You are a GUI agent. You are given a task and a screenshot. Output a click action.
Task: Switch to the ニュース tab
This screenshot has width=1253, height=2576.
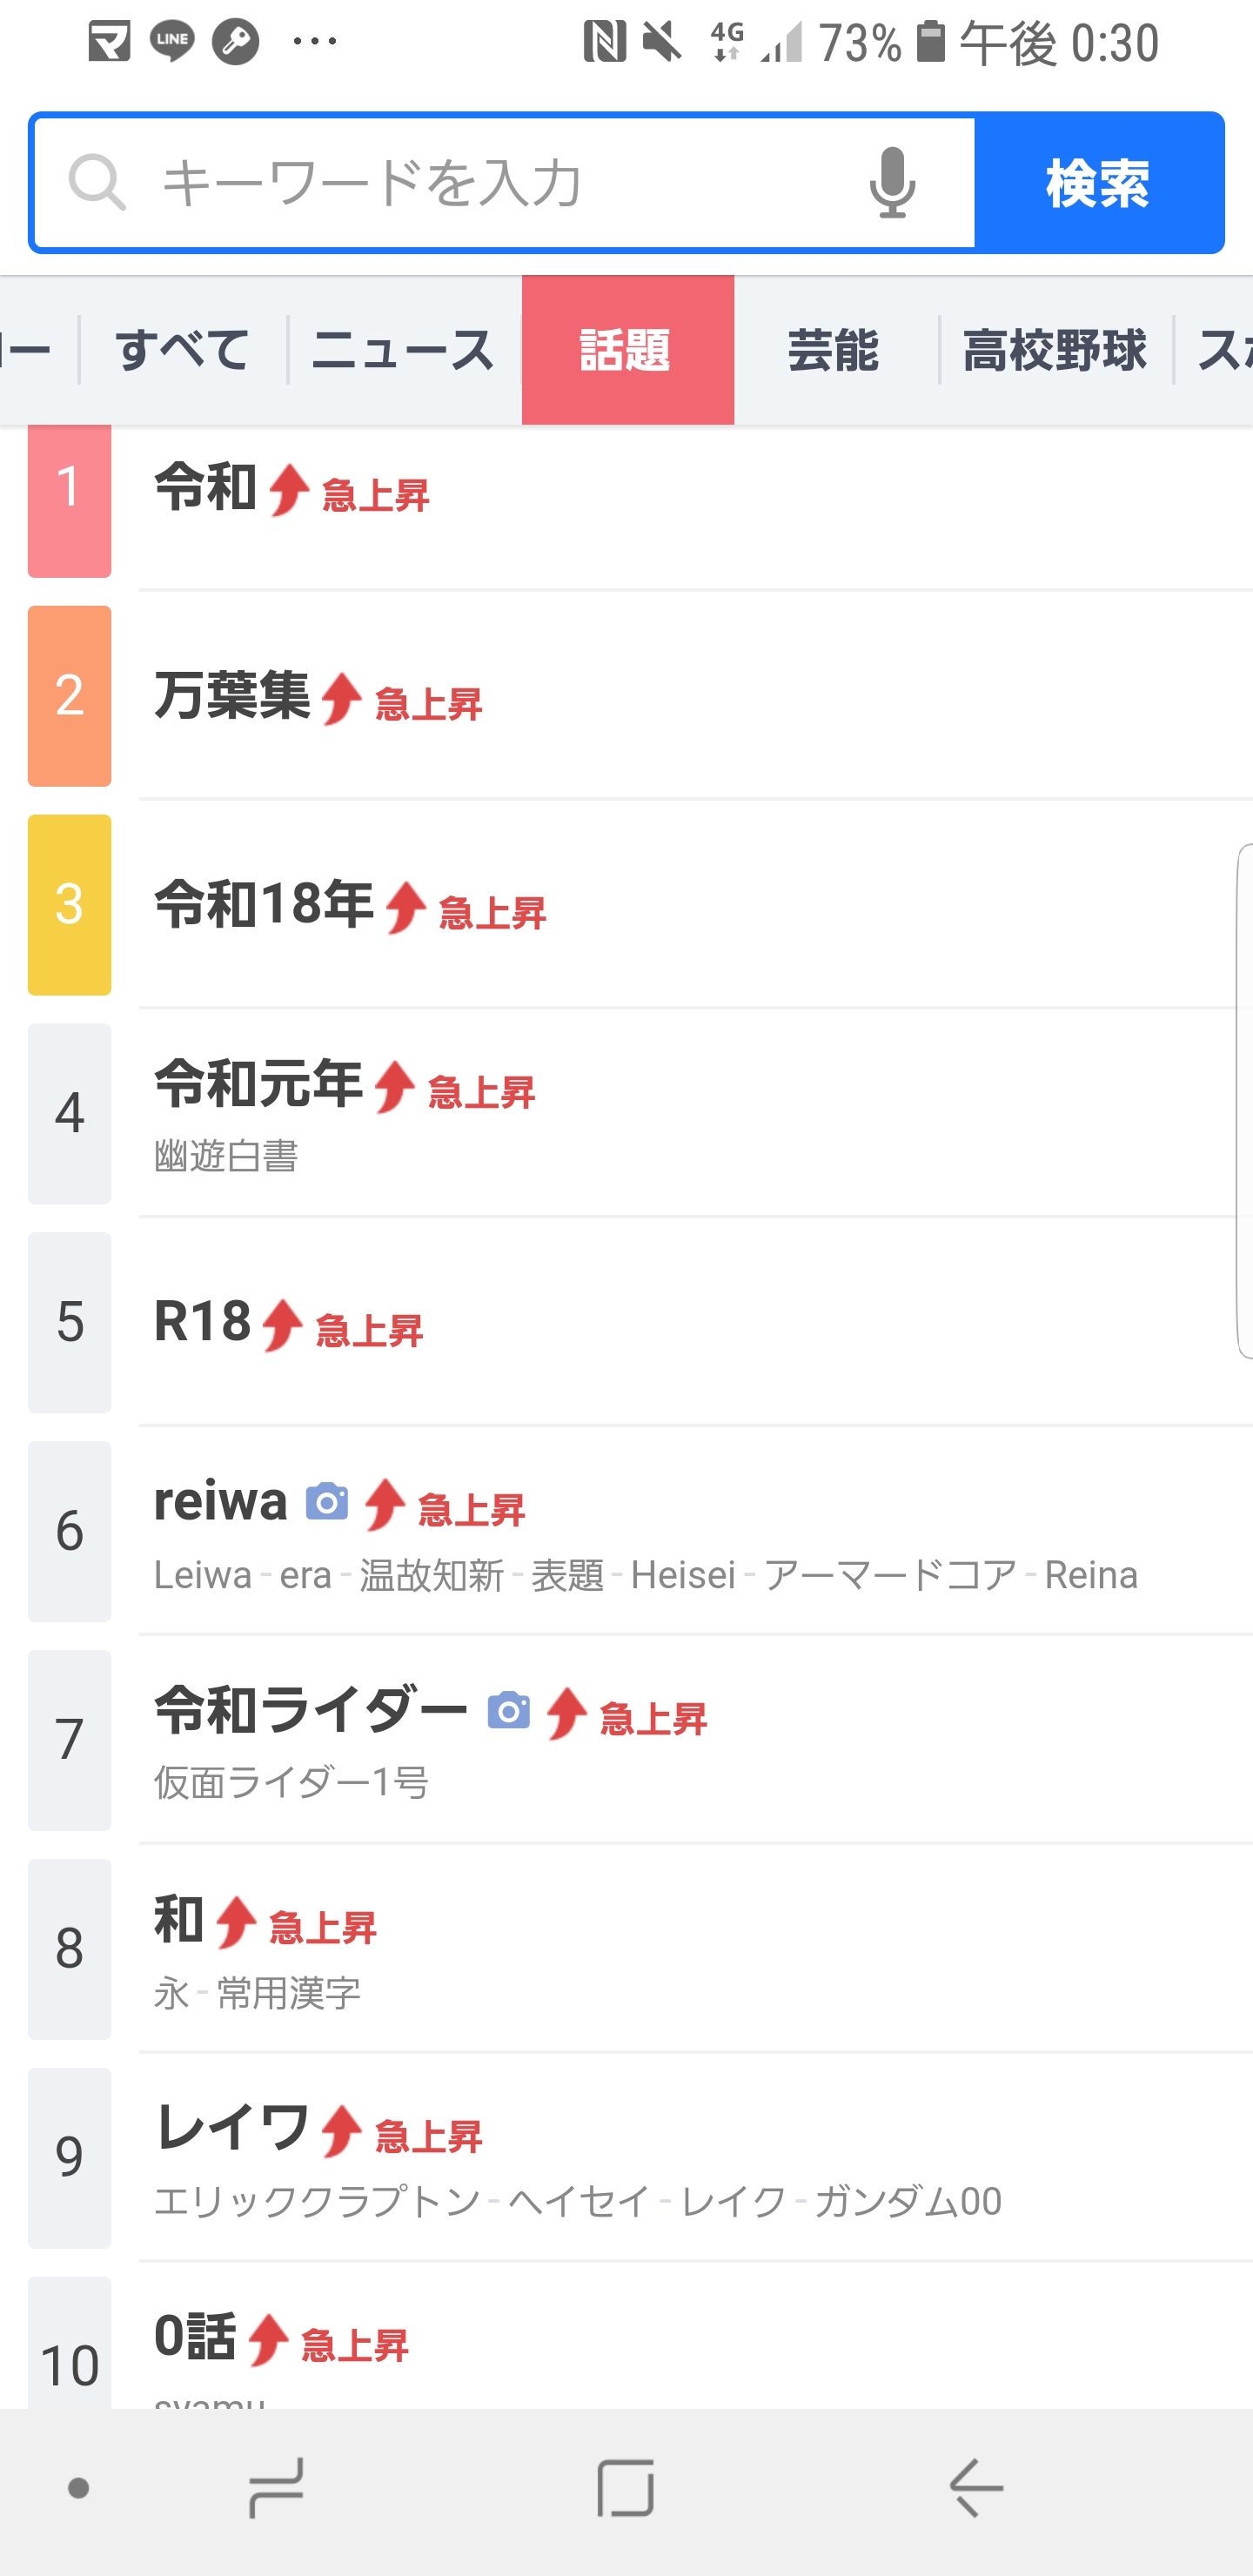(x=403, y=350)
